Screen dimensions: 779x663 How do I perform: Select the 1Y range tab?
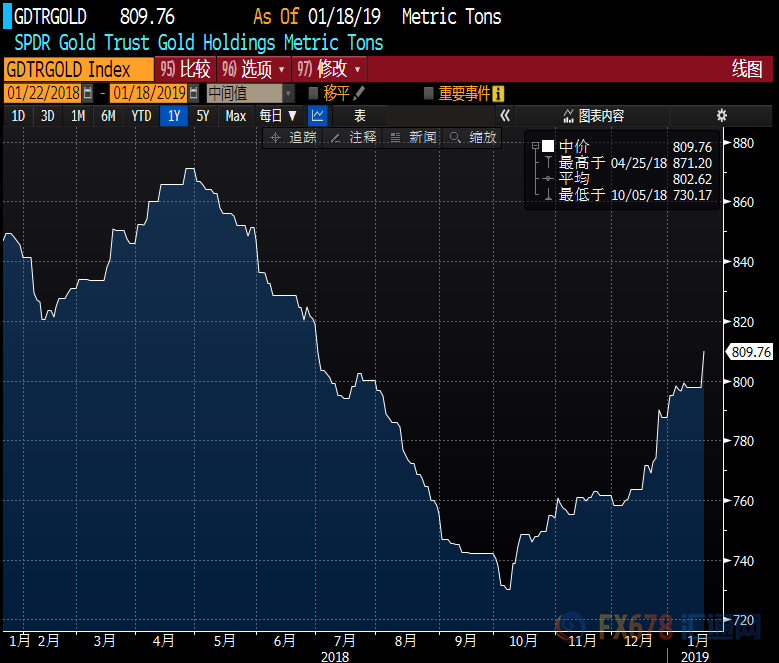[174, 116]
